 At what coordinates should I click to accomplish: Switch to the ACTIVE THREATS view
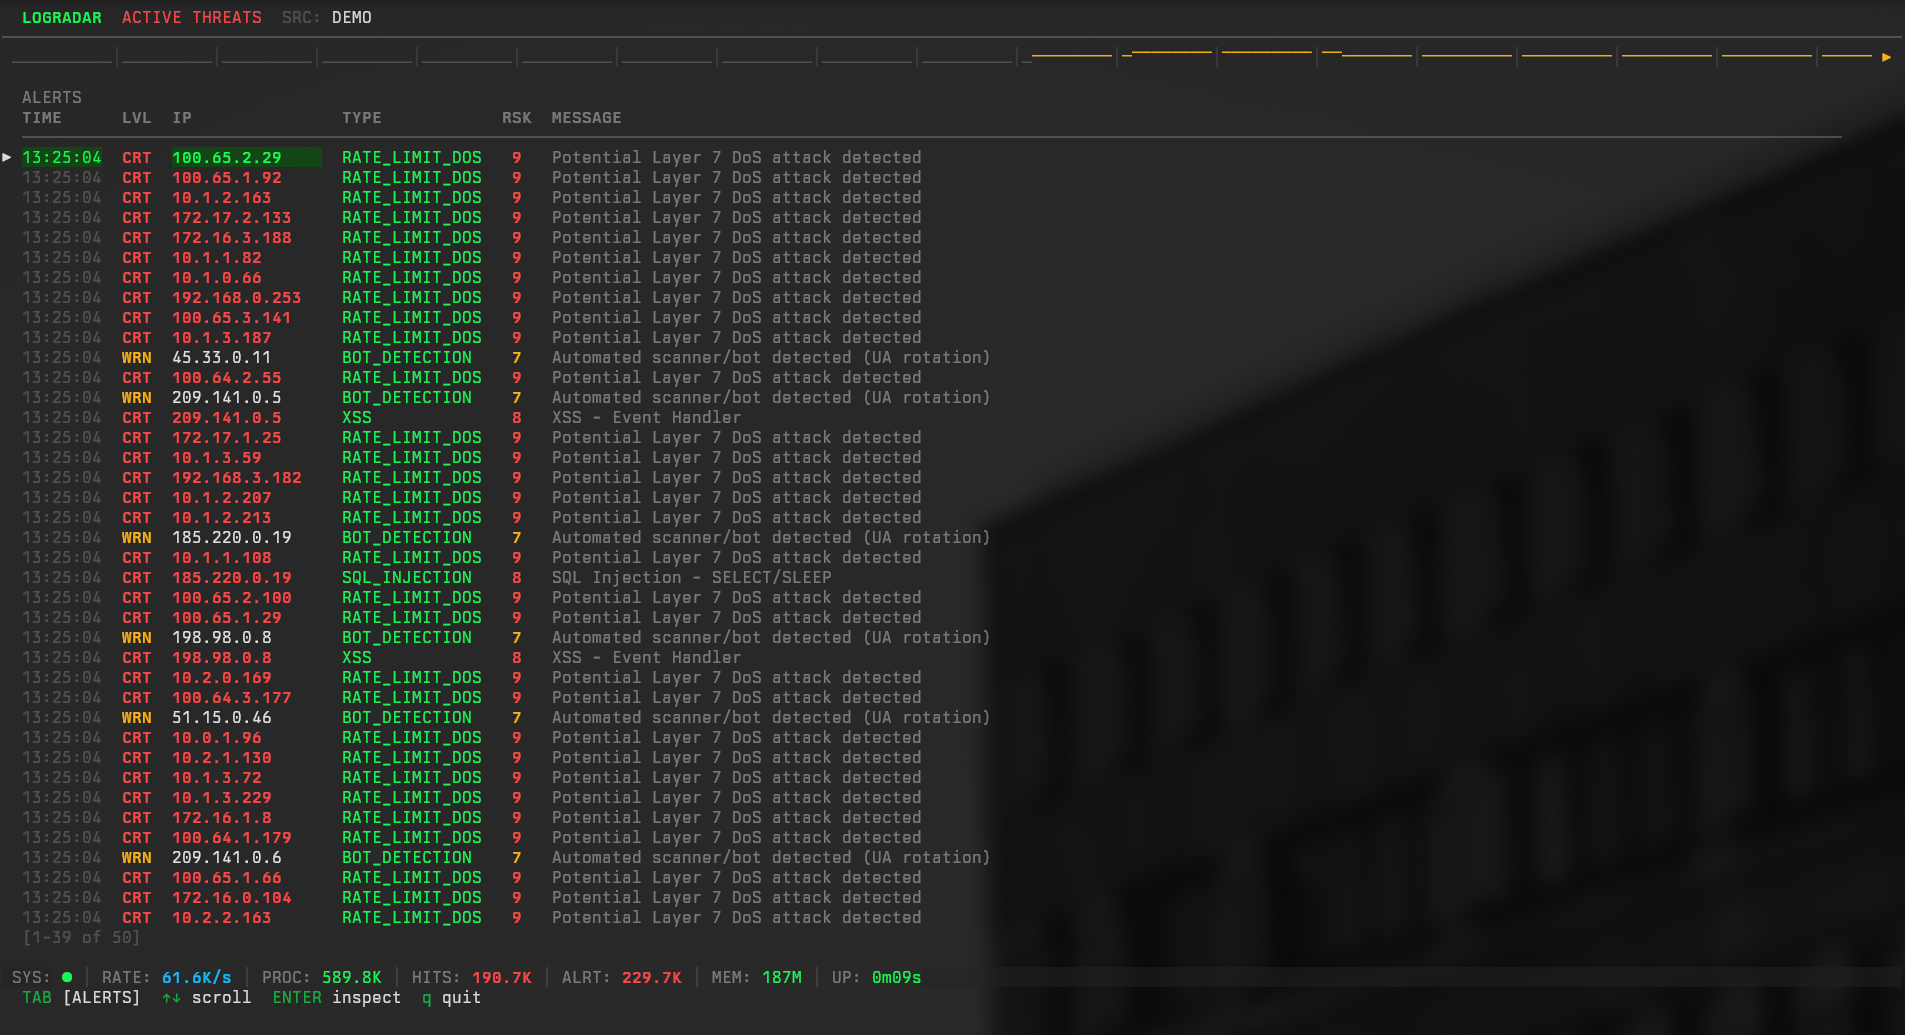tap(191, 17)
